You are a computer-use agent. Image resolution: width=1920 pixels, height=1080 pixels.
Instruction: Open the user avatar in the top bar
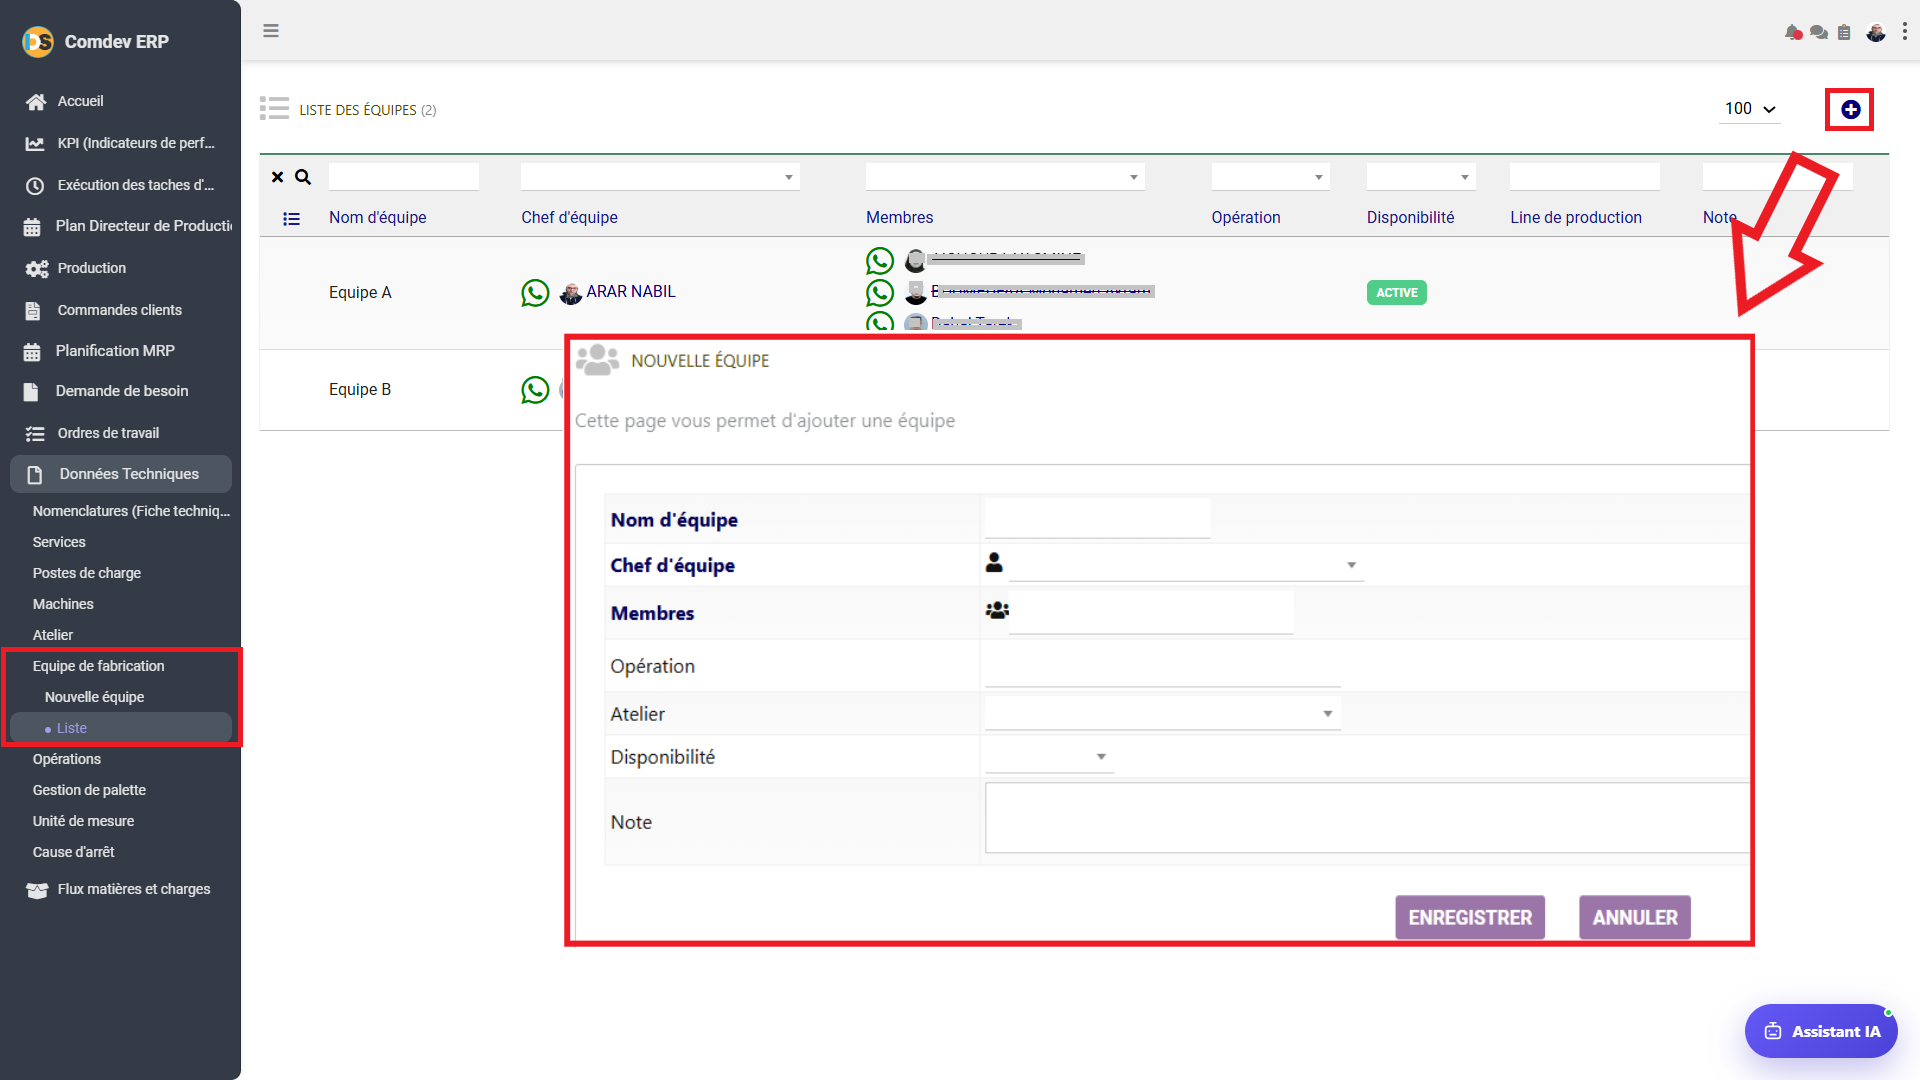tap(1876, 33)
